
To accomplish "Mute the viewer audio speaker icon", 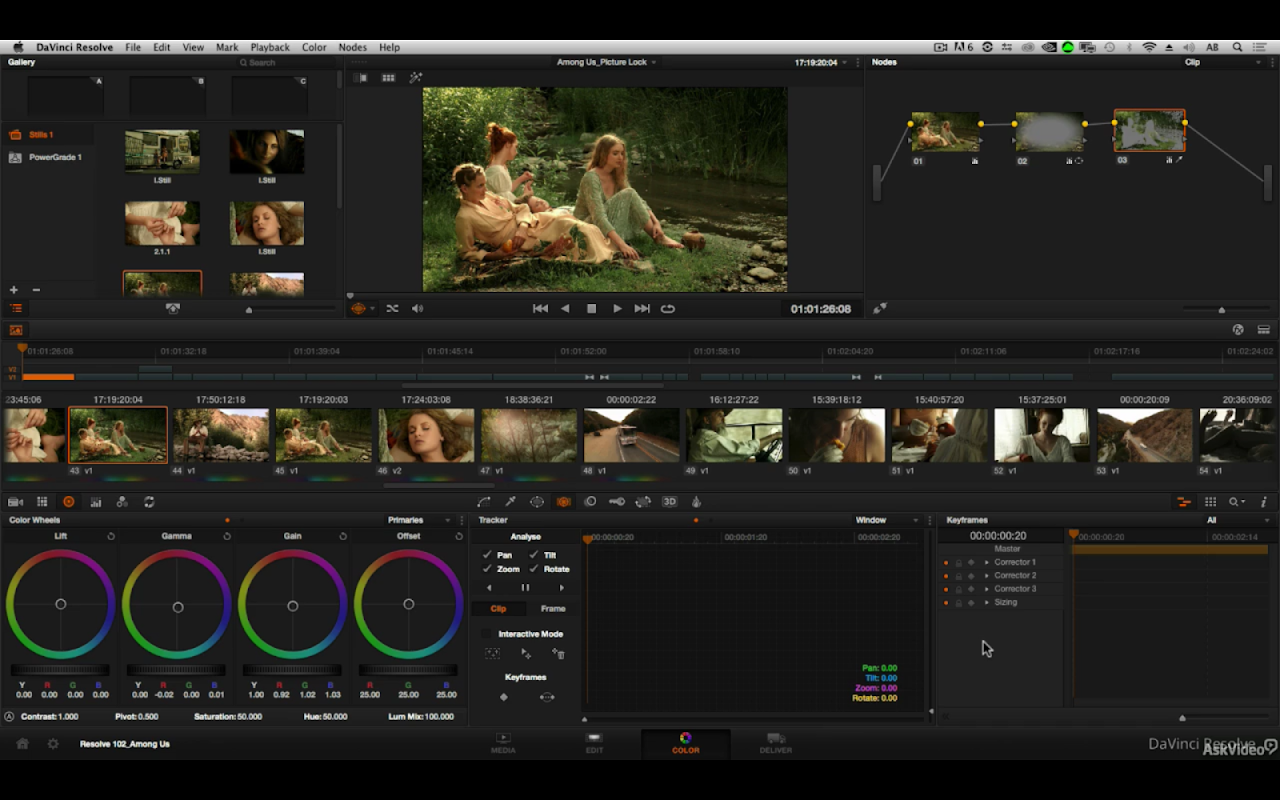I will (x=417, y=309).
